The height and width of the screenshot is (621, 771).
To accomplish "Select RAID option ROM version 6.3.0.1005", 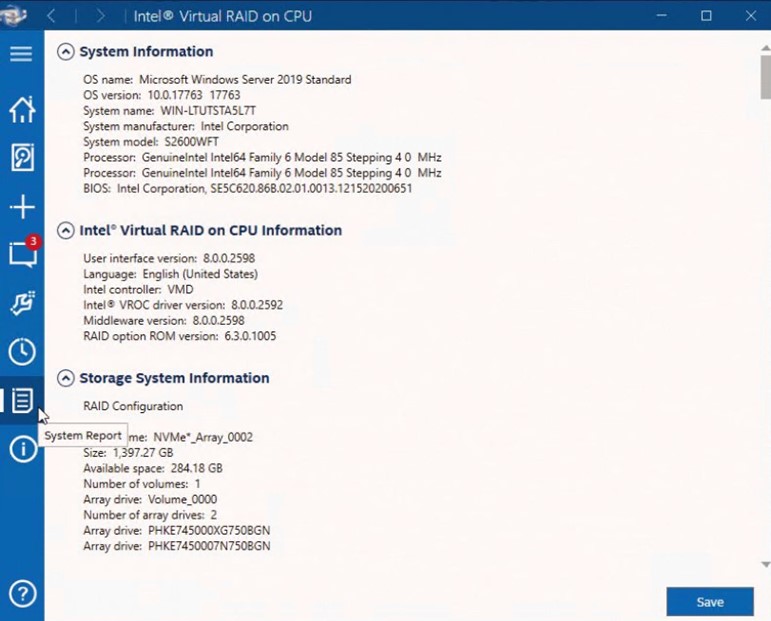I will [x=179, y=336].
